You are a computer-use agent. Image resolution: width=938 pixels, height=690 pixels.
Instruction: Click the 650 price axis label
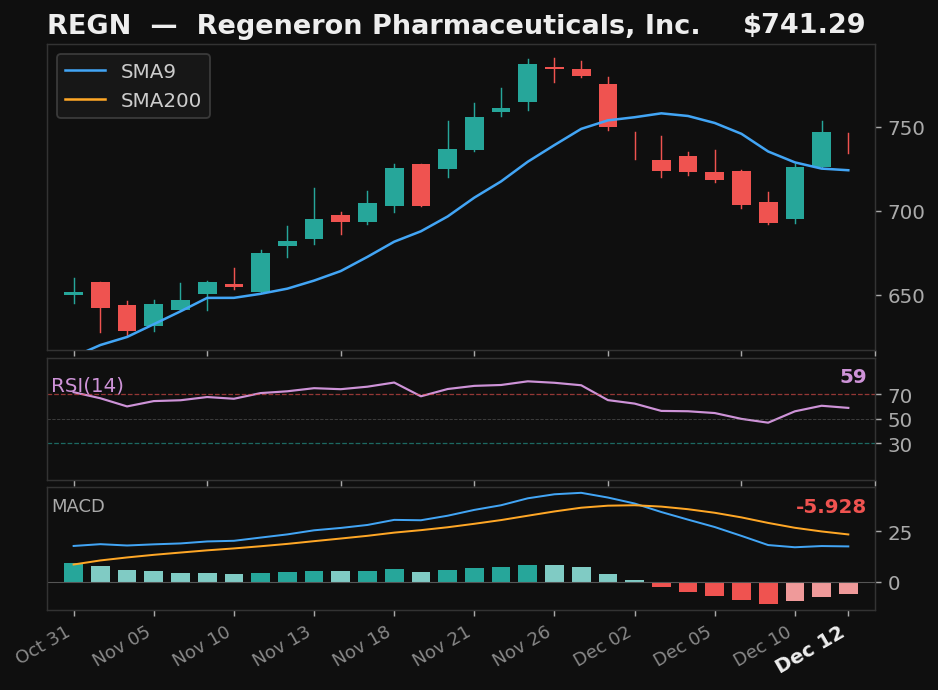click(x=907, y=296)
